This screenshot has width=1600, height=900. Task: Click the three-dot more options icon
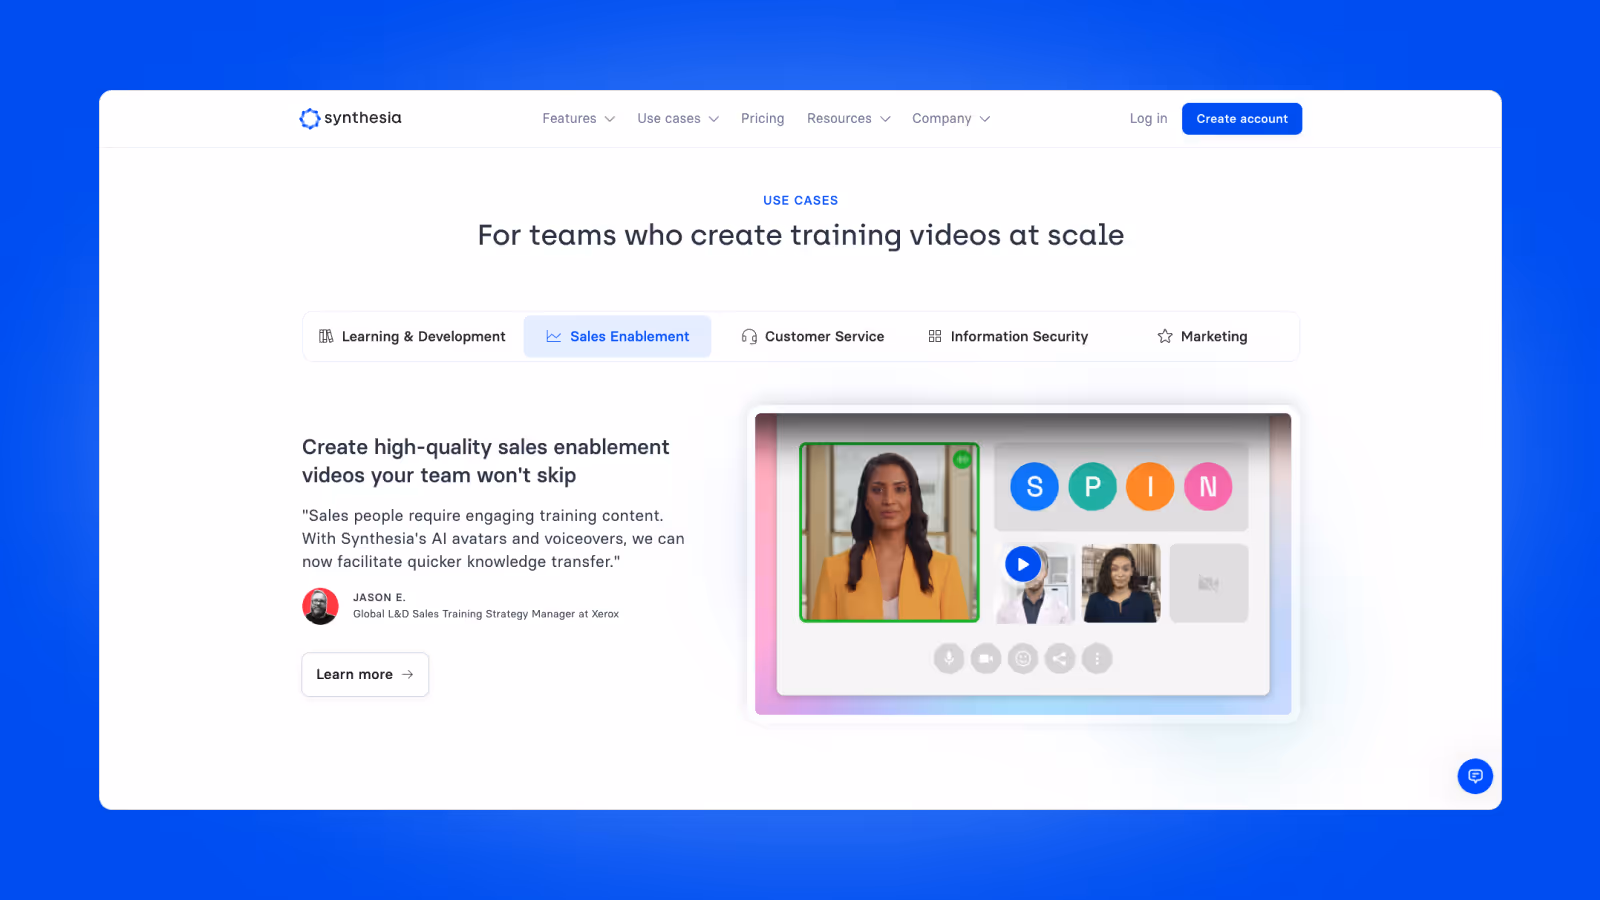1097,658
